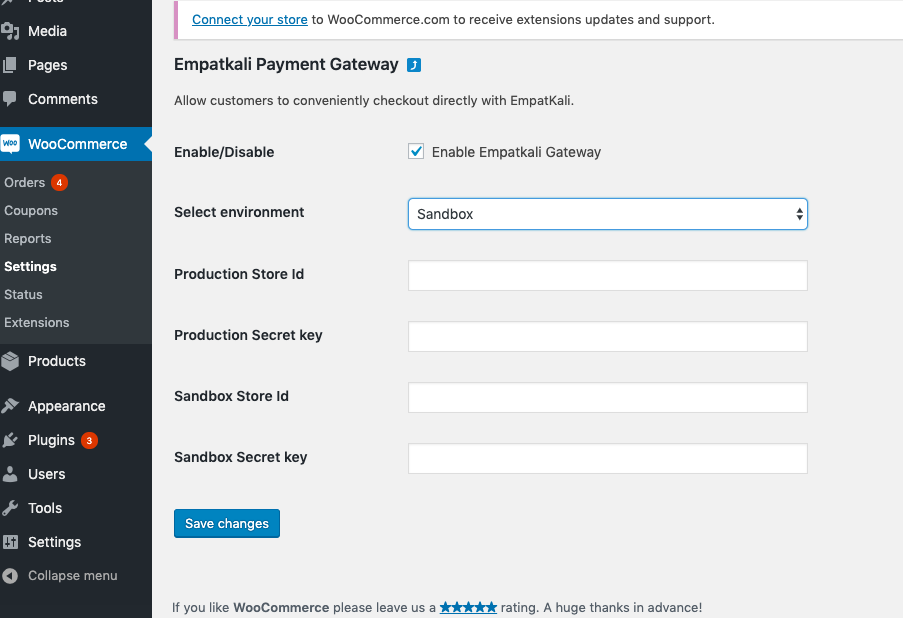903x618 pixels.
Task: Click the Products box icon
Action: tap(10, 361)
